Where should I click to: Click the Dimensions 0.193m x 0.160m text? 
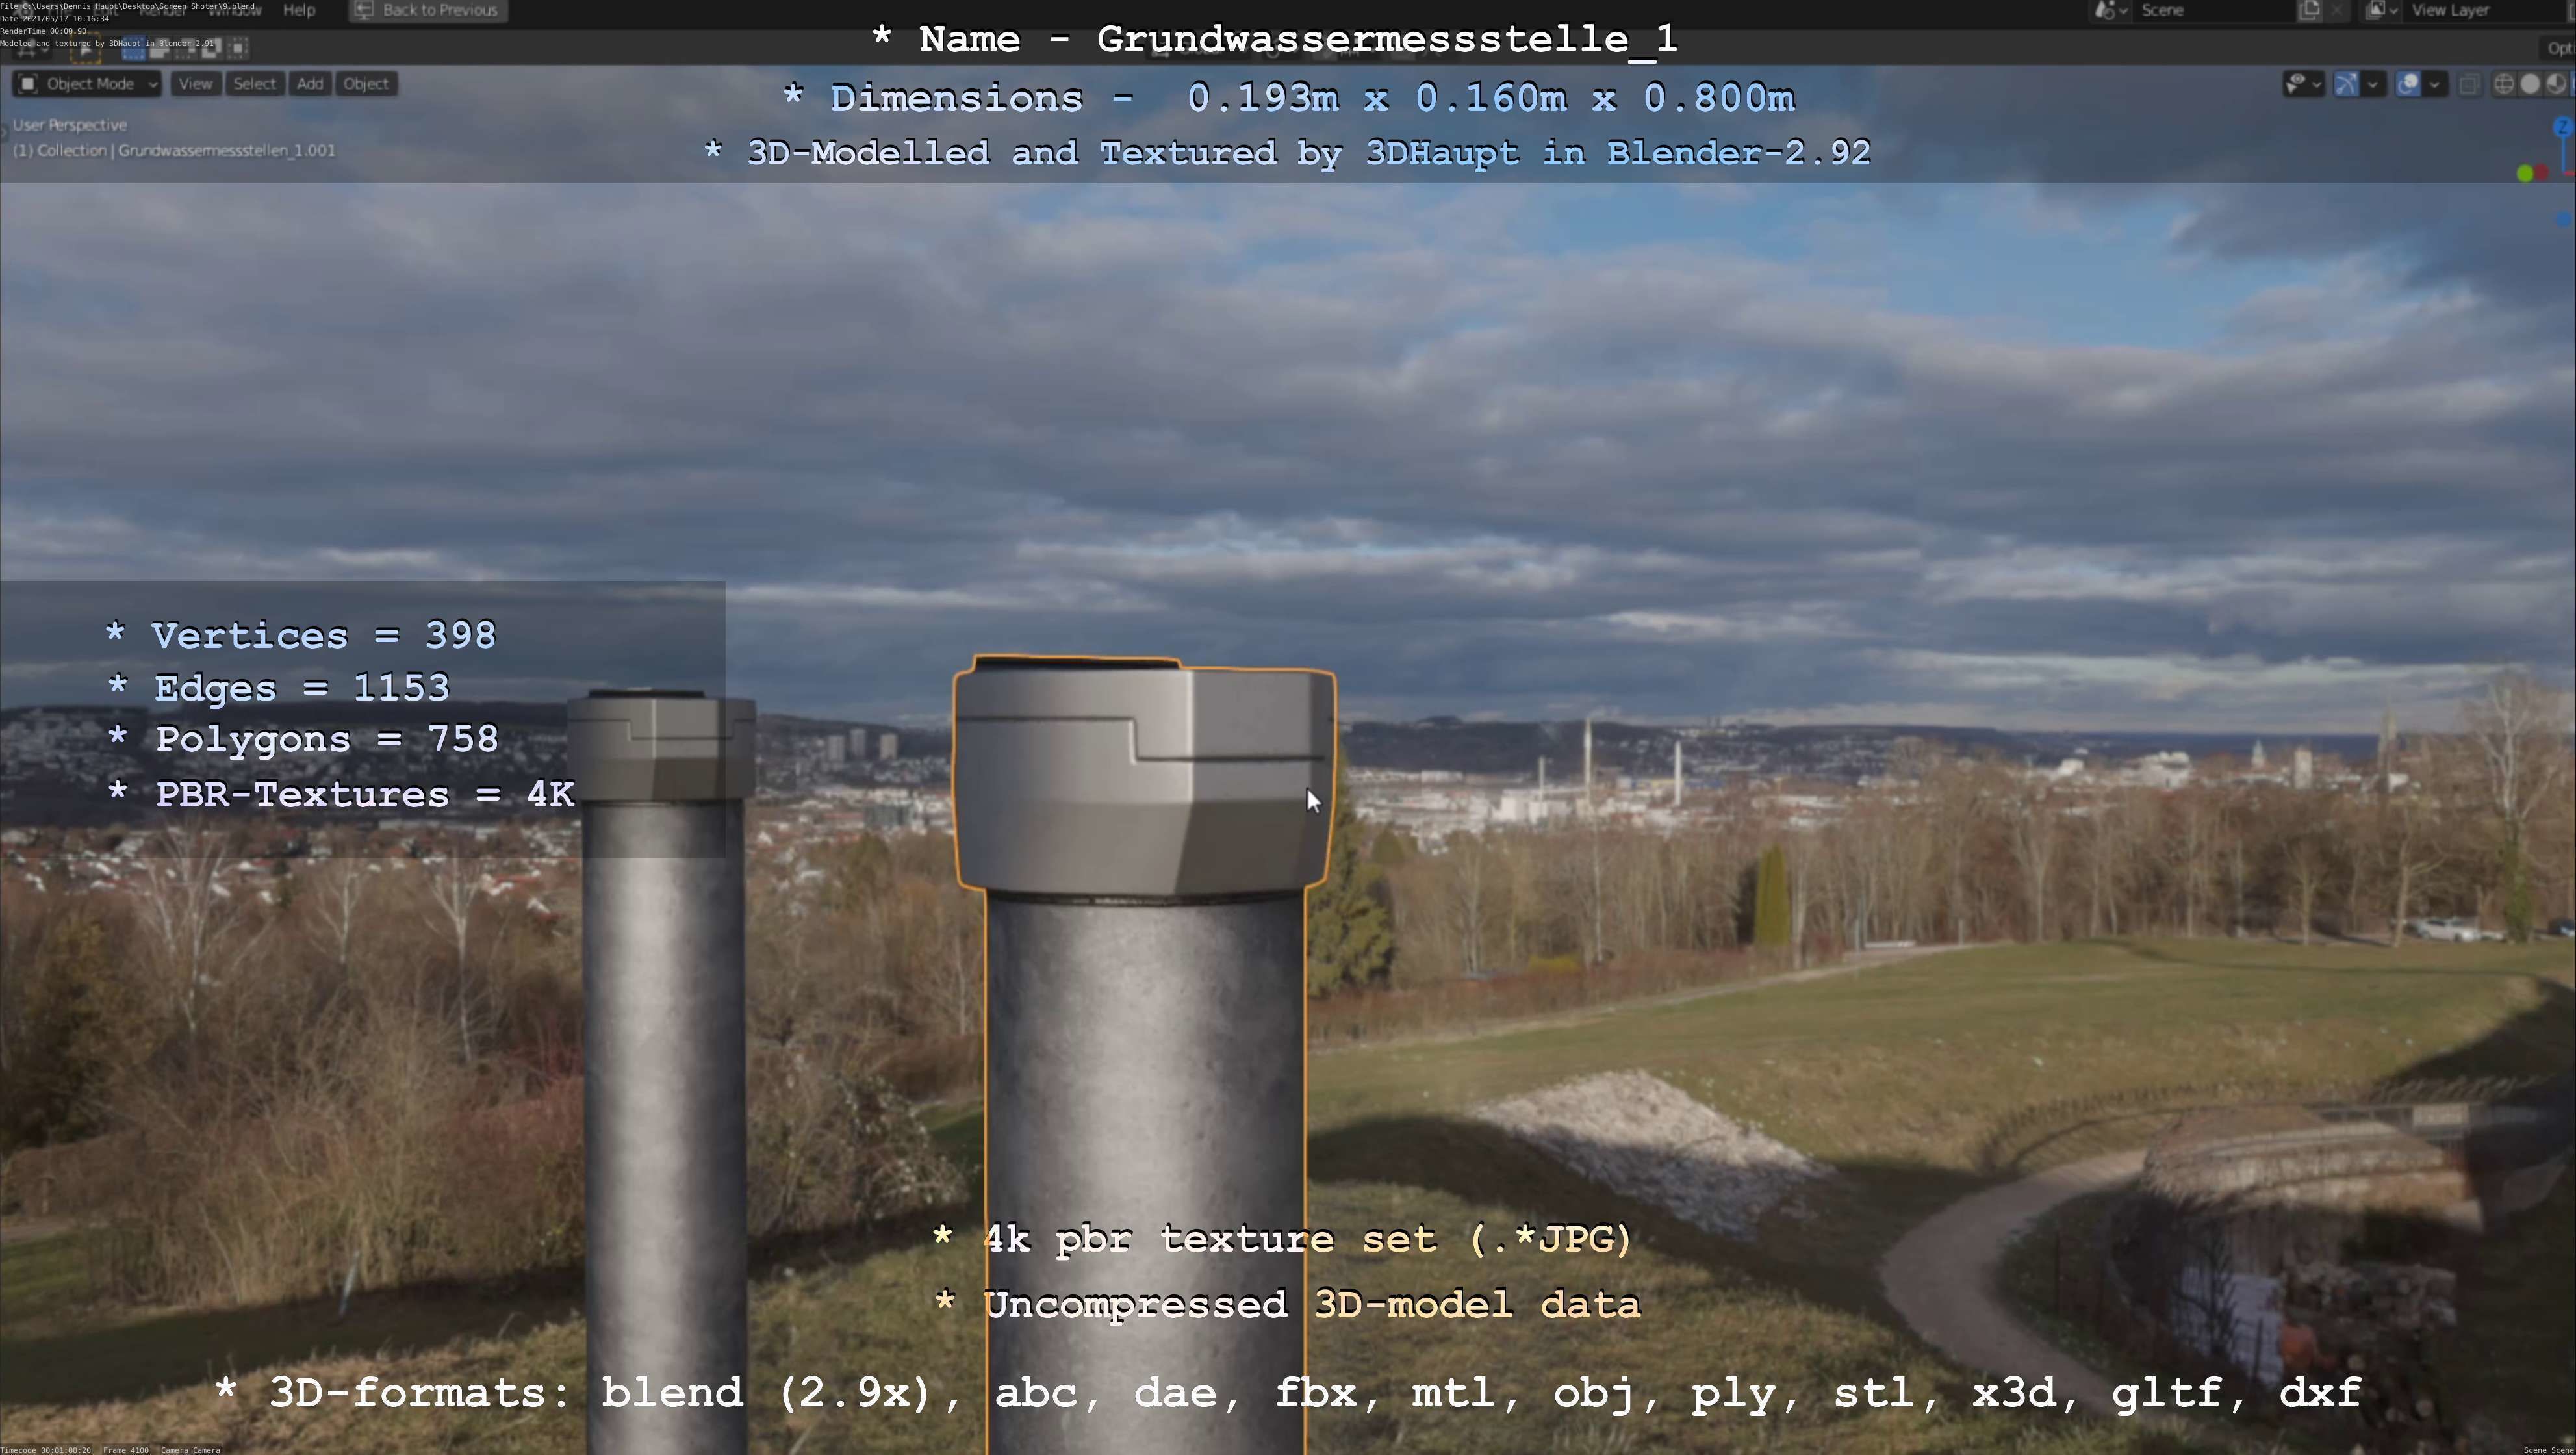coord(1289,98)
